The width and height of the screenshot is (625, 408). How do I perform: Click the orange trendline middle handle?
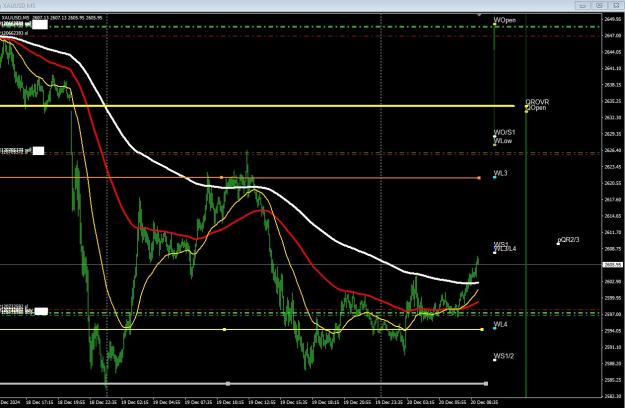(222, 178)
